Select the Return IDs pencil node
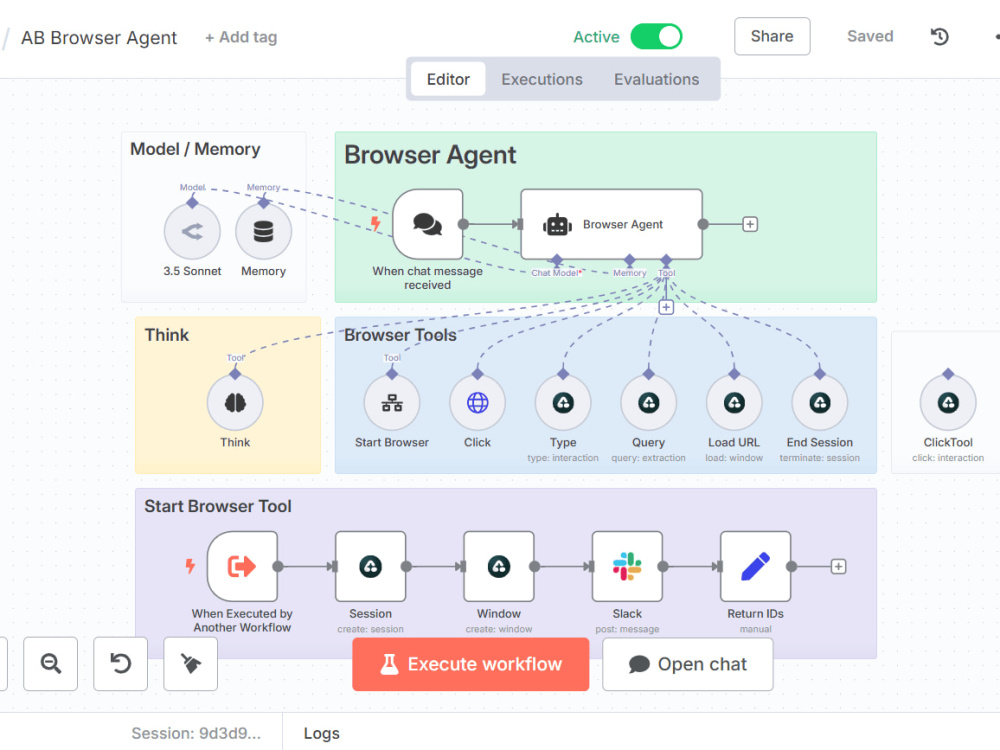Viewport: 1000px width, 750px height. click(756, 566)
